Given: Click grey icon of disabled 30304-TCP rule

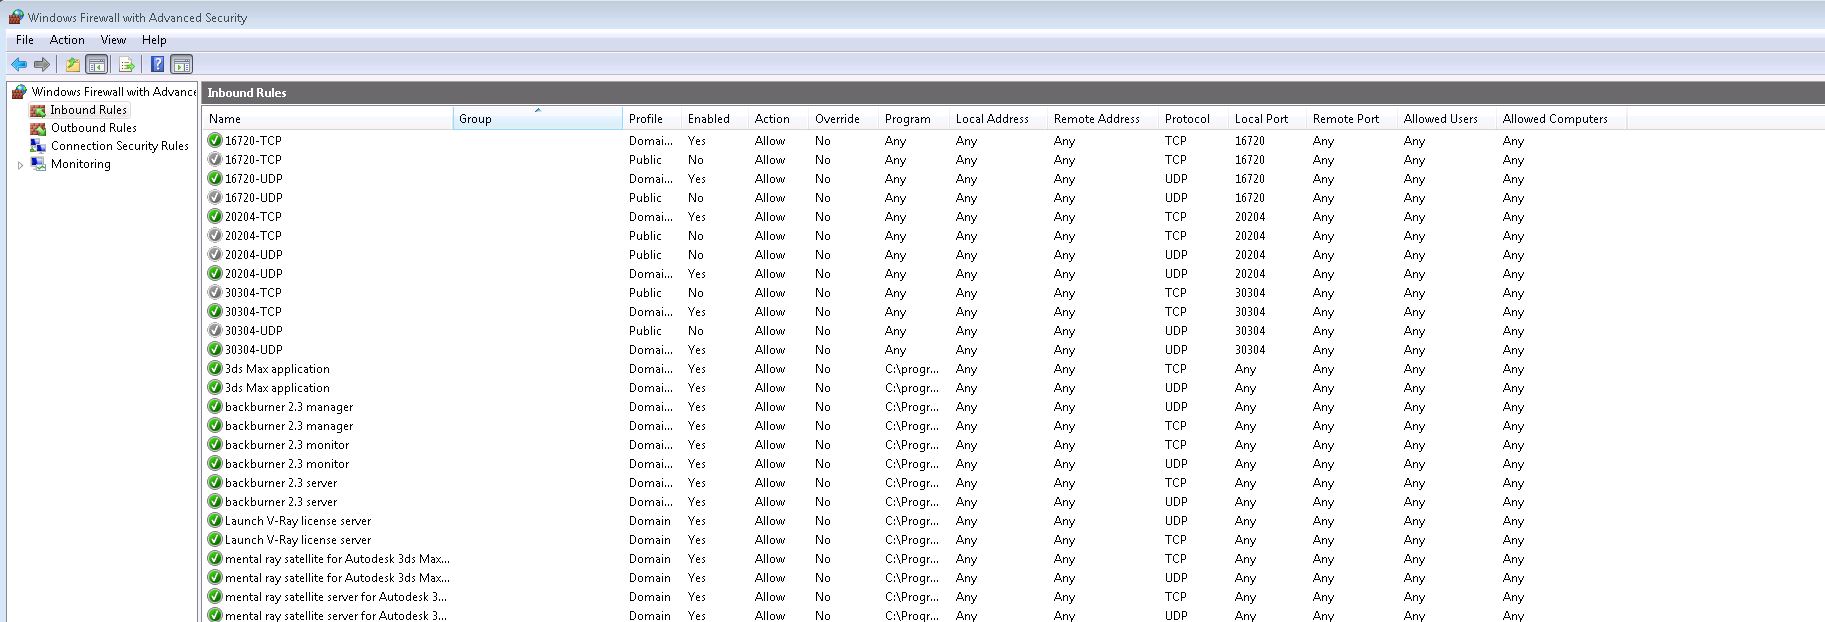Looking at the screenshot, I should click(215, 292).
